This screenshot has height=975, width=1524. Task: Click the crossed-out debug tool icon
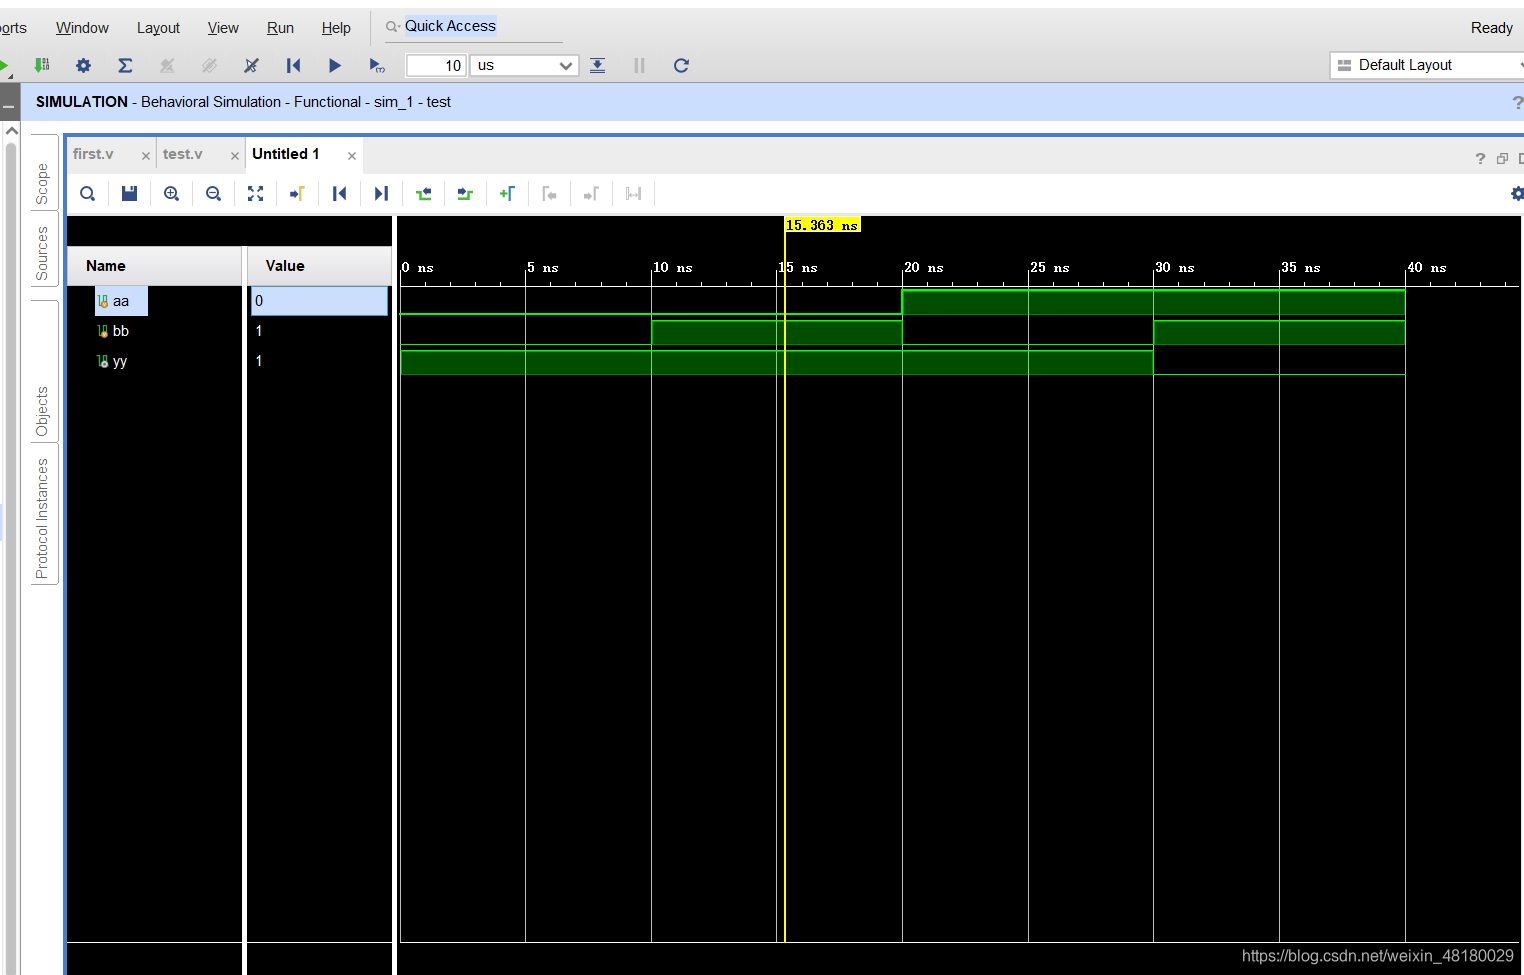(x=251, y=65)
